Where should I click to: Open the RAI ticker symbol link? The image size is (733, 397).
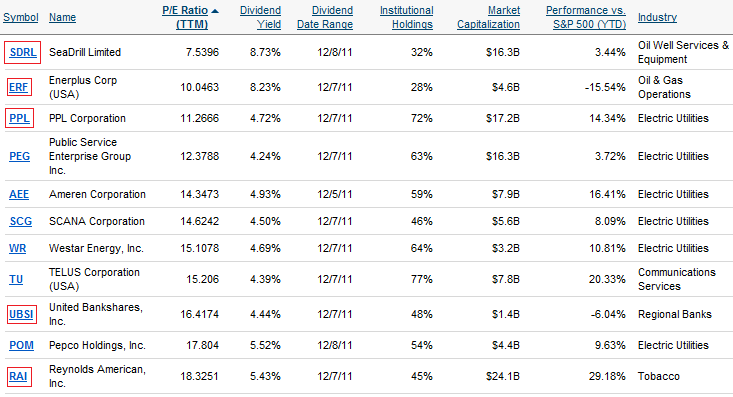18,376
